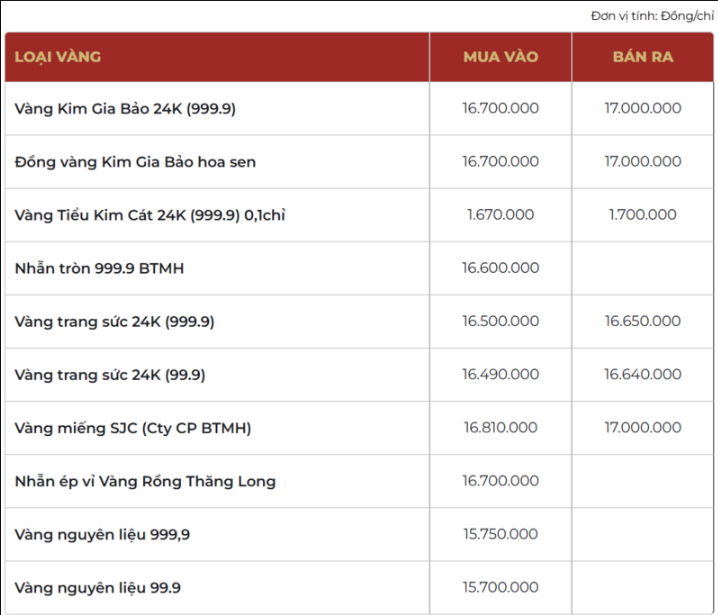The width and height of the screenshot is (718, 615).
Task: Select 'Vàng nguyên liệu 99.9' label
Action: point(98,588)
